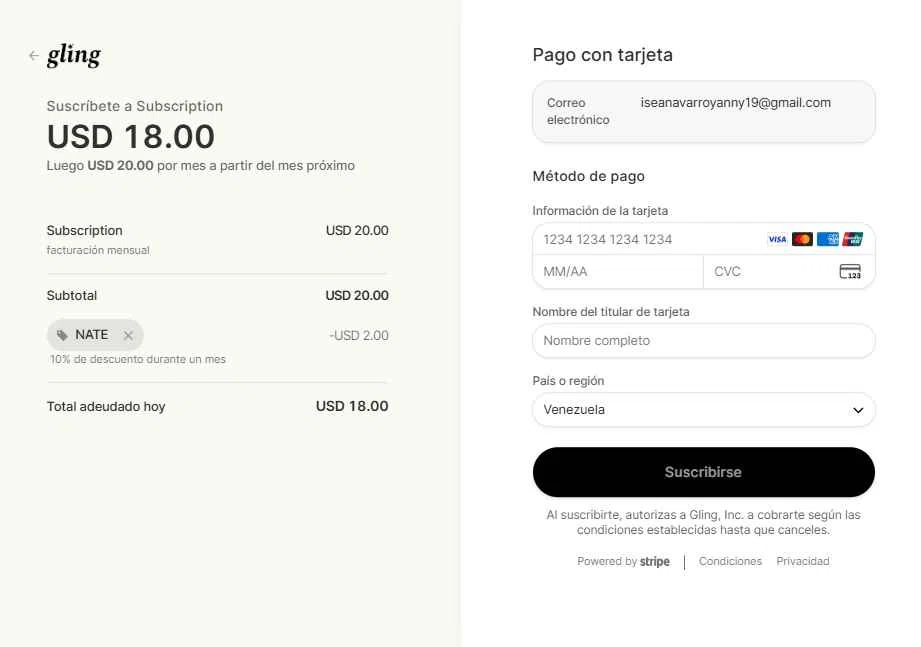Click the Suscribirse button
This screenshot has height=647, width=921.
(704, 472)
